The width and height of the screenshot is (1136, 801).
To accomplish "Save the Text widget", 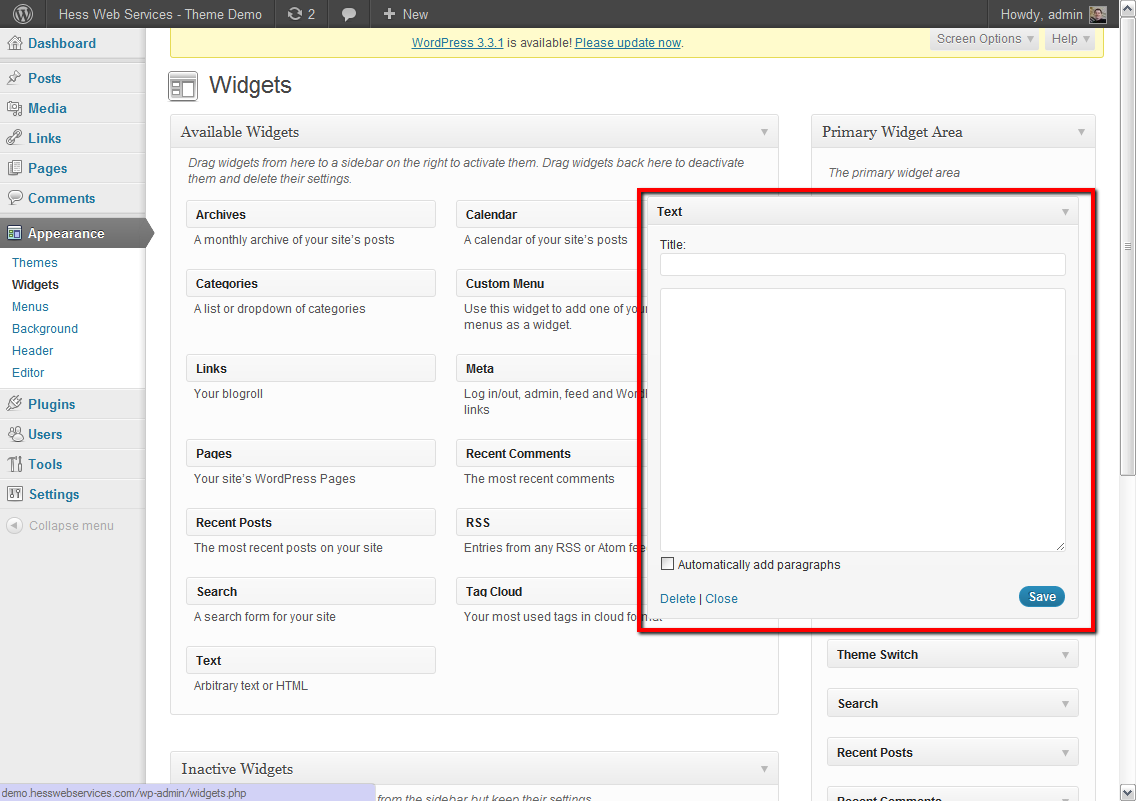I will [x=1042, y=597].
